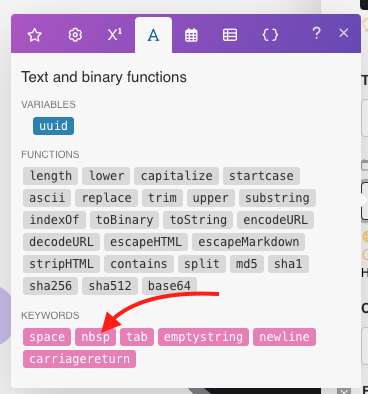This screenshot has height=394, width=368.
Task: Open general functions gear tab
Action: pos(75,35)
